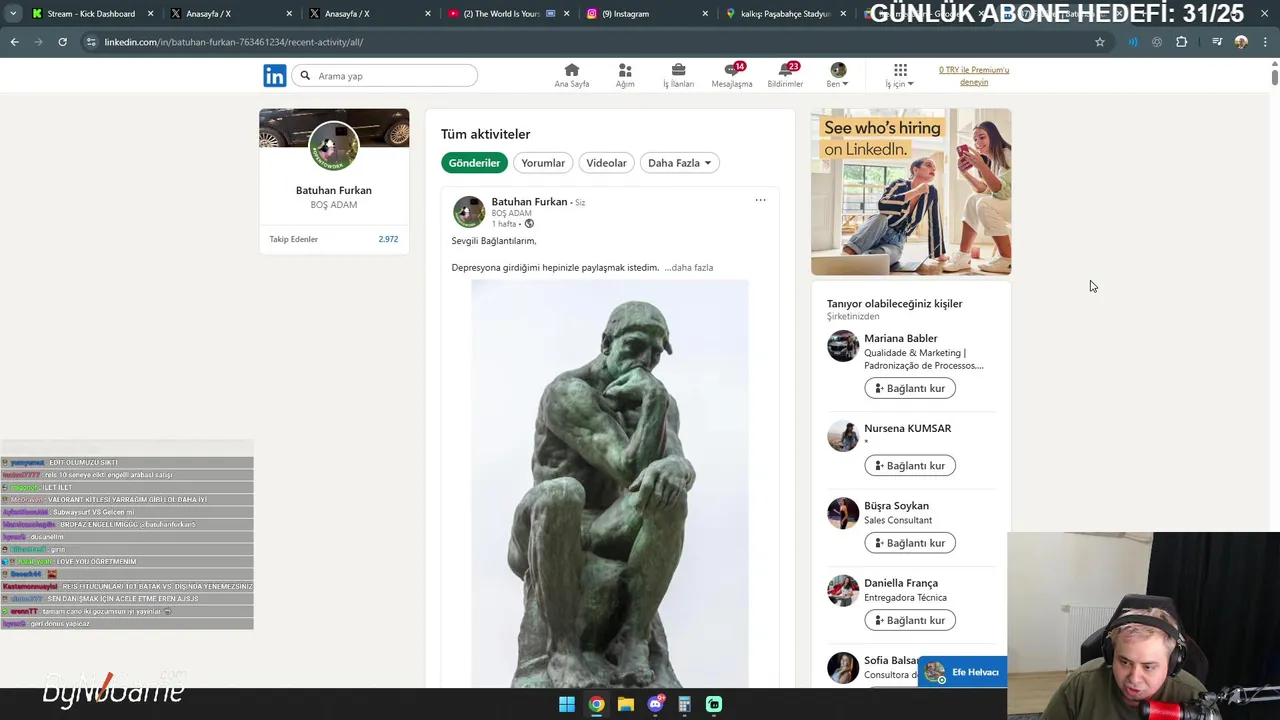Screen dimensions: 1280x720
Task: Bookmark this page with star icon
Action: tap(1100, 42)
